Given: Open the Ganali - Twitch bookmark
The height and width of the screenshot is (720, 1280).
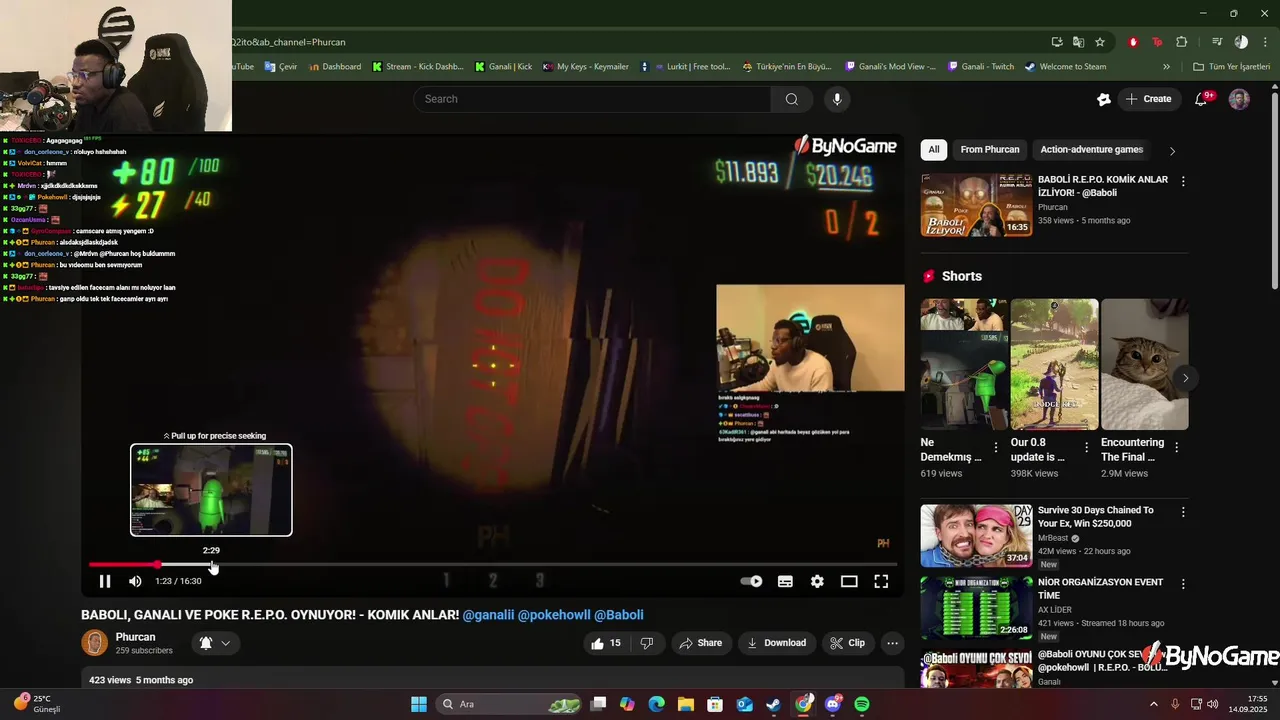Looking at the screenshot, I should (979, 67).
